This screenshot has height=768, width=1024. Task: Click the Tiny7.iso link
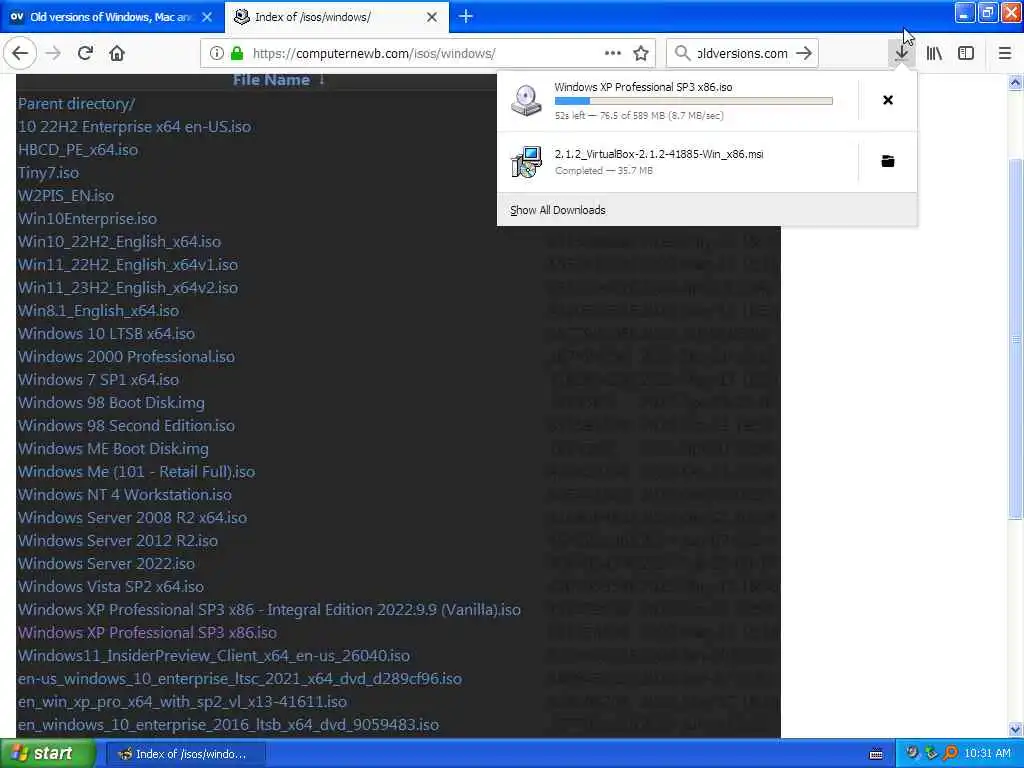[x=48, y=172]
